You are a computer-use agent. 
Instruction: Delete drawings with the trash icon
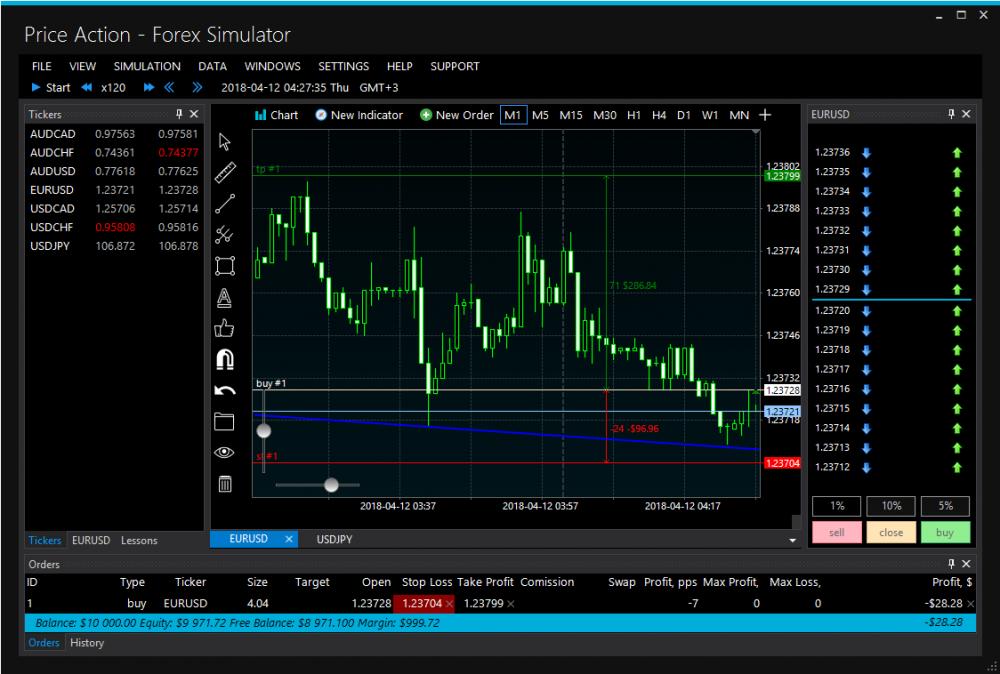[x=225, y=484]
